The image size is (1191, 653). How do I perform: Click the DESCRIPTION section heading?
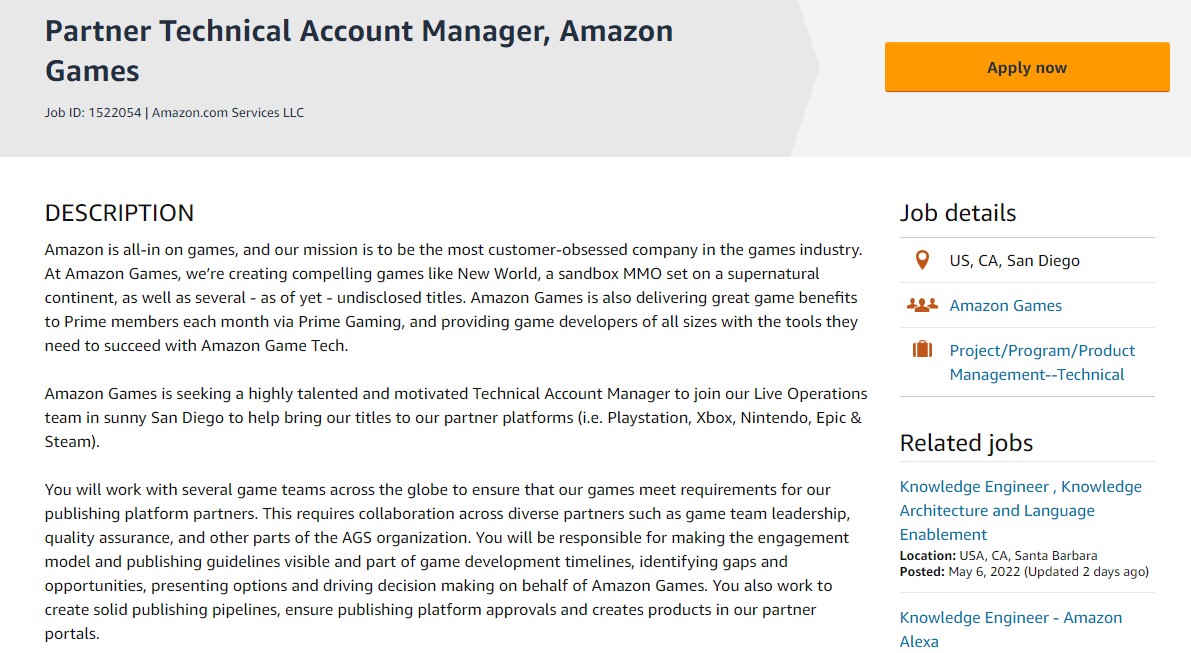point(119,213)
